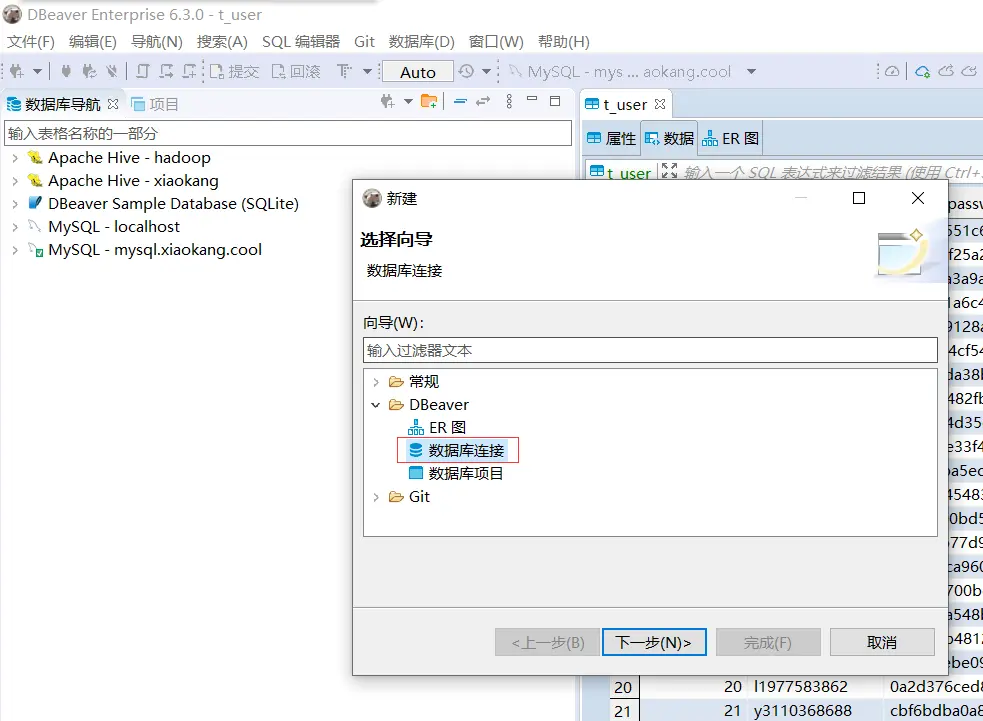This screenshot has height=721, width=983.
Task: Click the new SQL script icon in the toolbar
Action: pyautogui.click(x=189, y=71)
